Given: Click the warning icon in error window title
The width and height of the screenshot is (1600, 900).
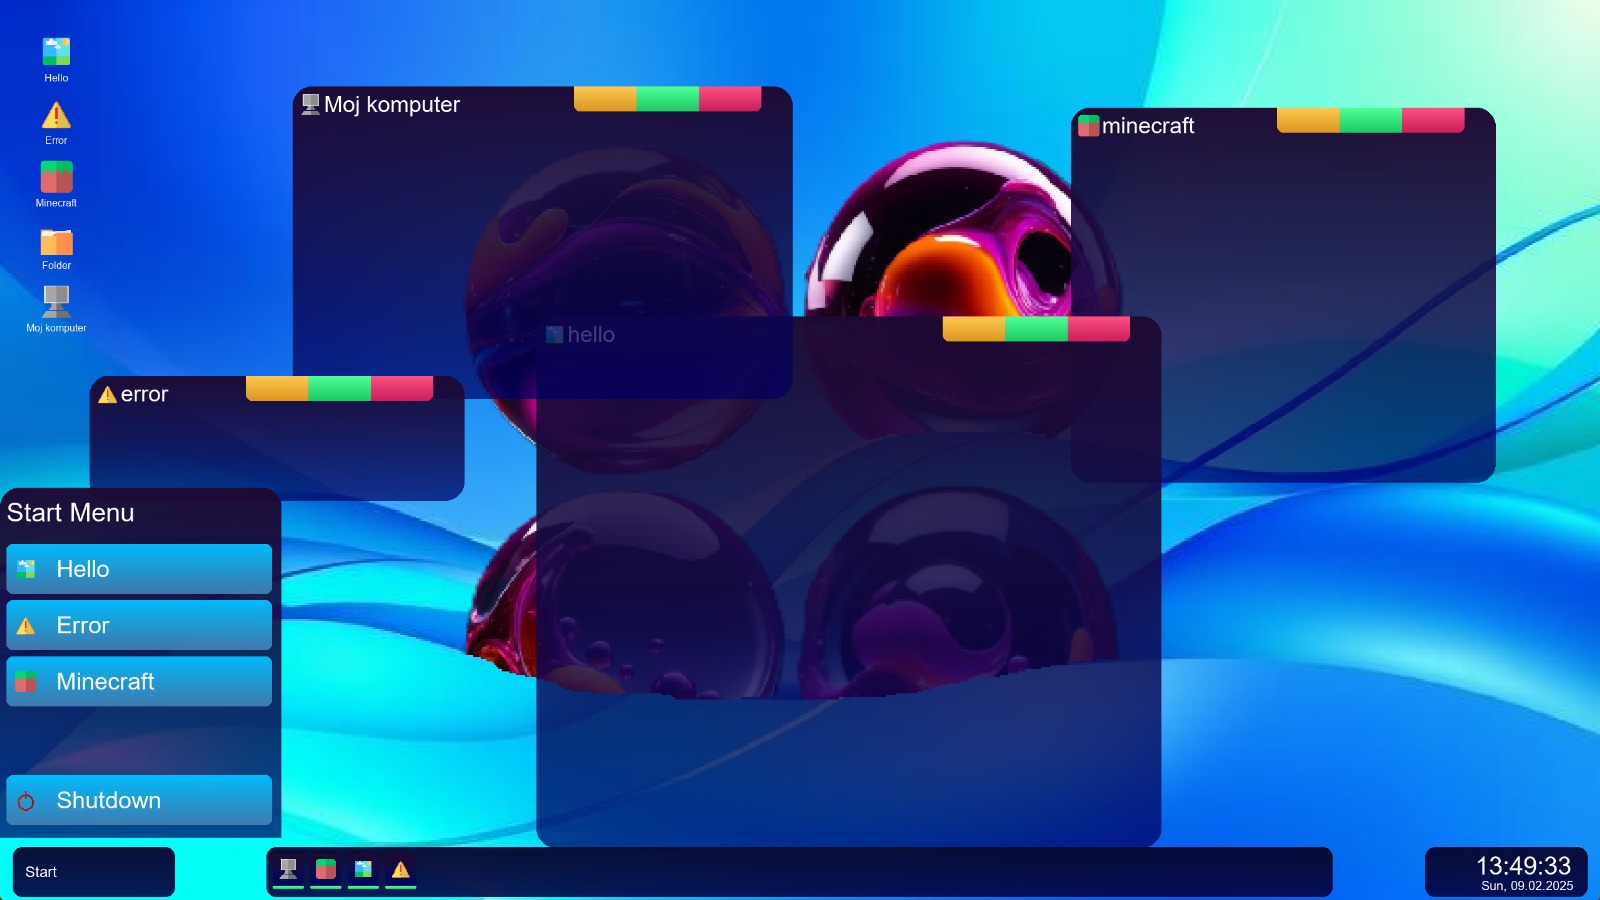Looking at the screenshot, I should [108, 394].
